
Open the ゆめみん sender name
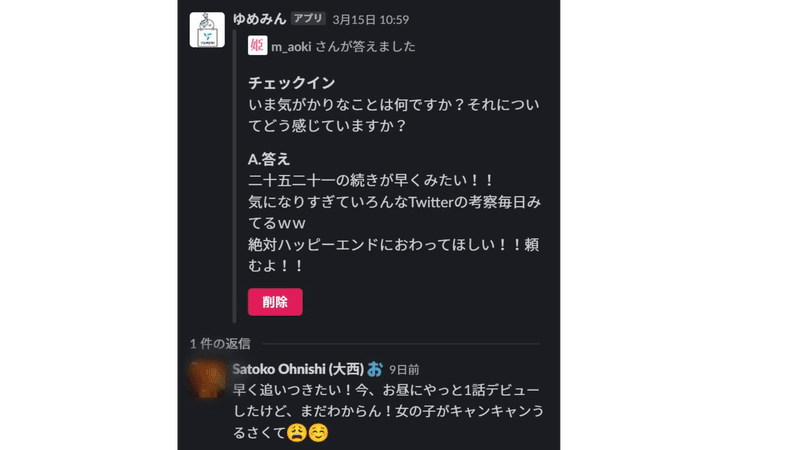[x=260, y=19]
